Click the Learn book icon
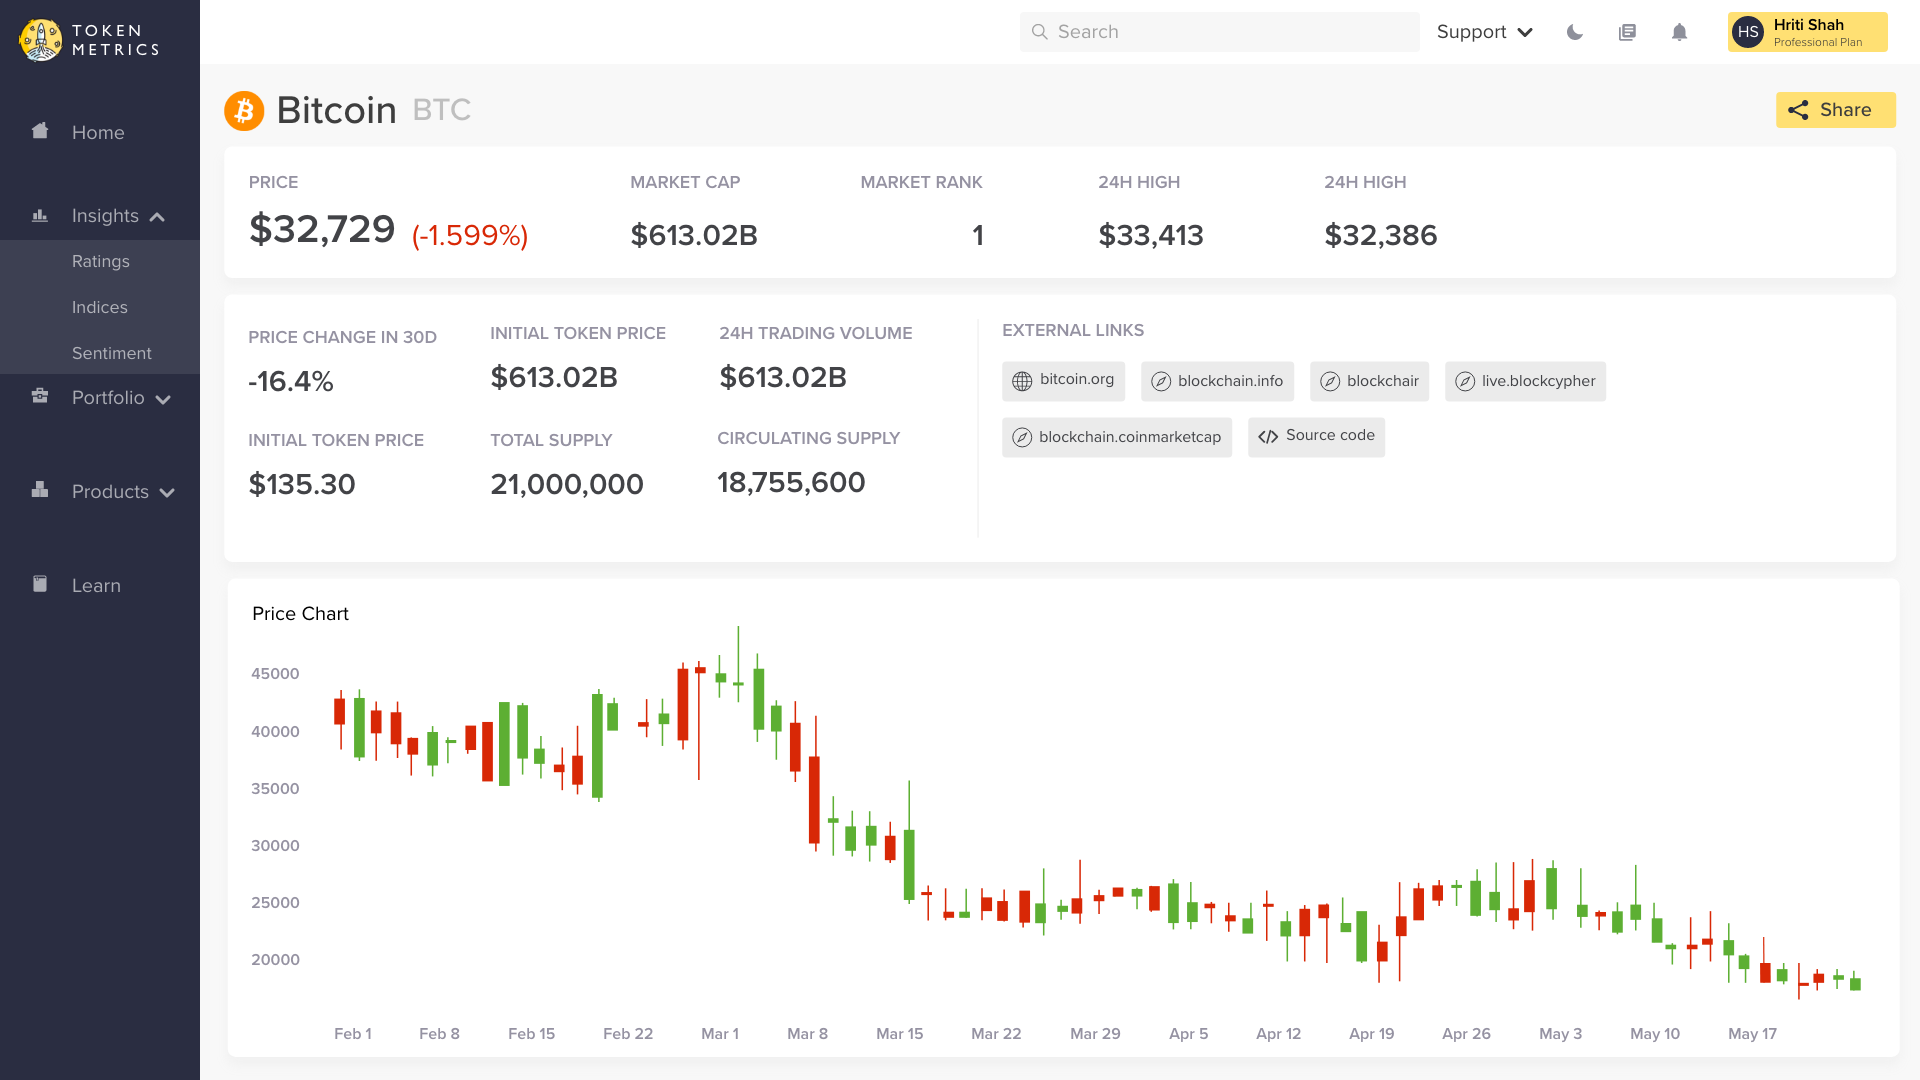 coord(40,584)
